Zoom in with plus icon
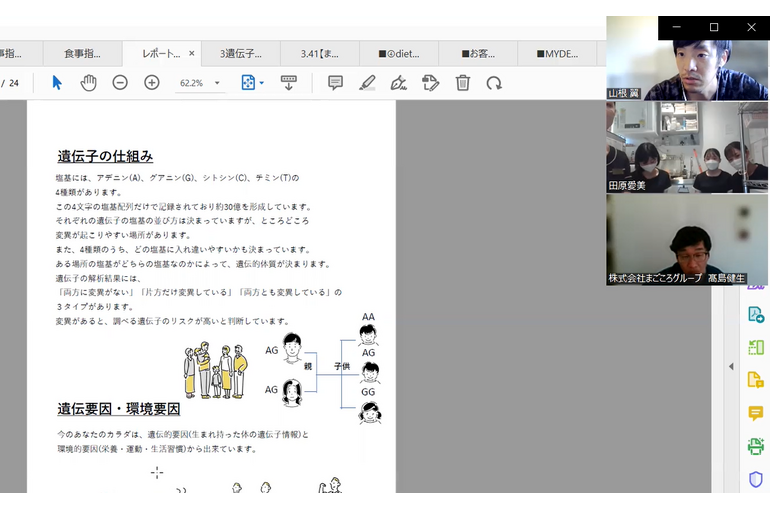The width and height of the screenshot is (770, 510). (152, 82)
